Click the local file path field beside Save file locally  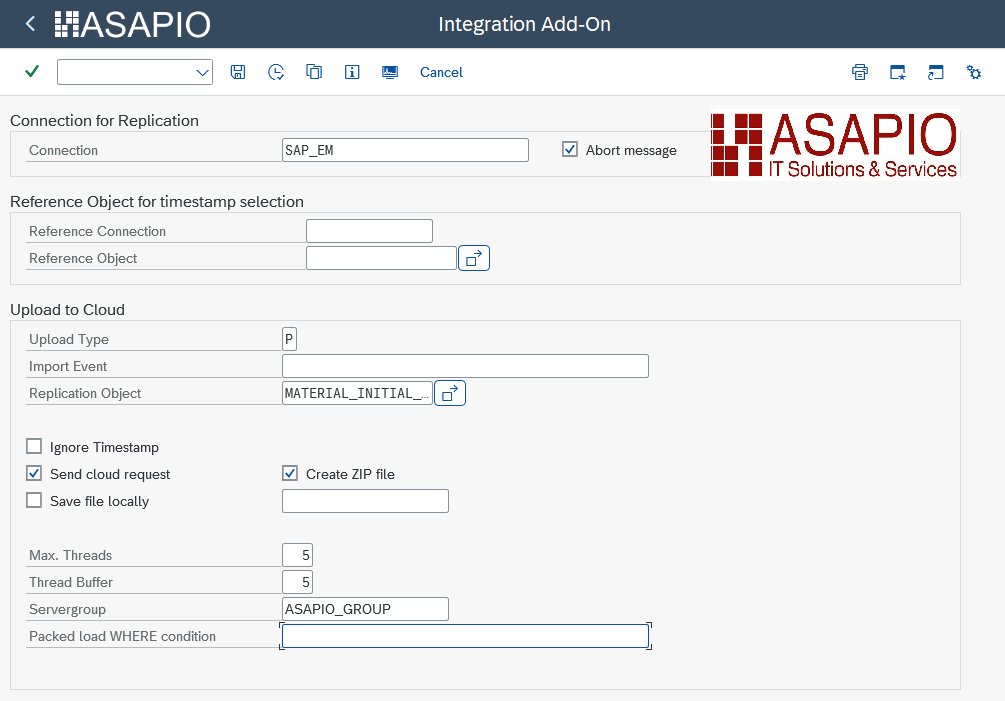pyautogui.click(x=365, y=501)
